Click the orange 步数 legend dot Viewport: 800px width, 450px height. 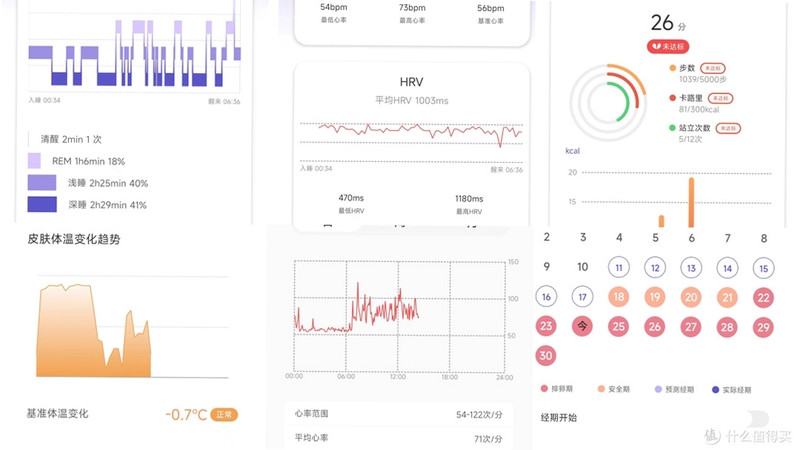pos(672,67)
